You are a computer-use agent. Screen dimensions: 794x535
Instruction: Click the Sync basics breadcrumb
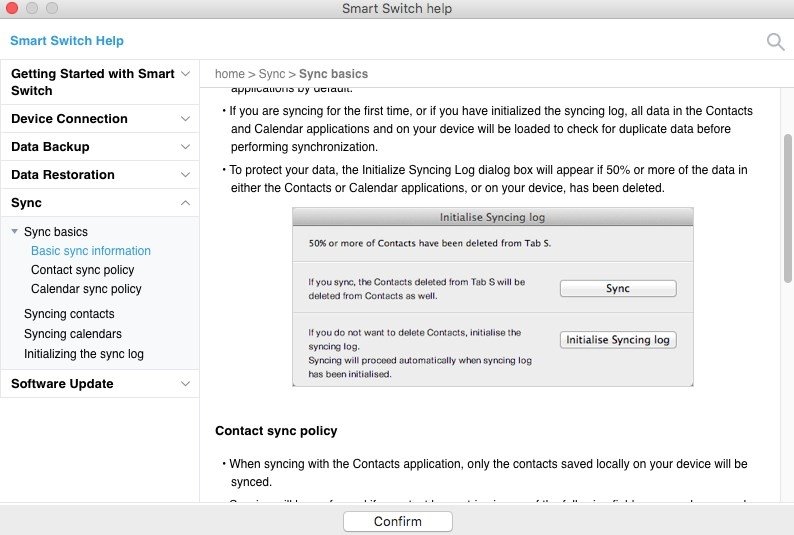click(x=333, y=74)
